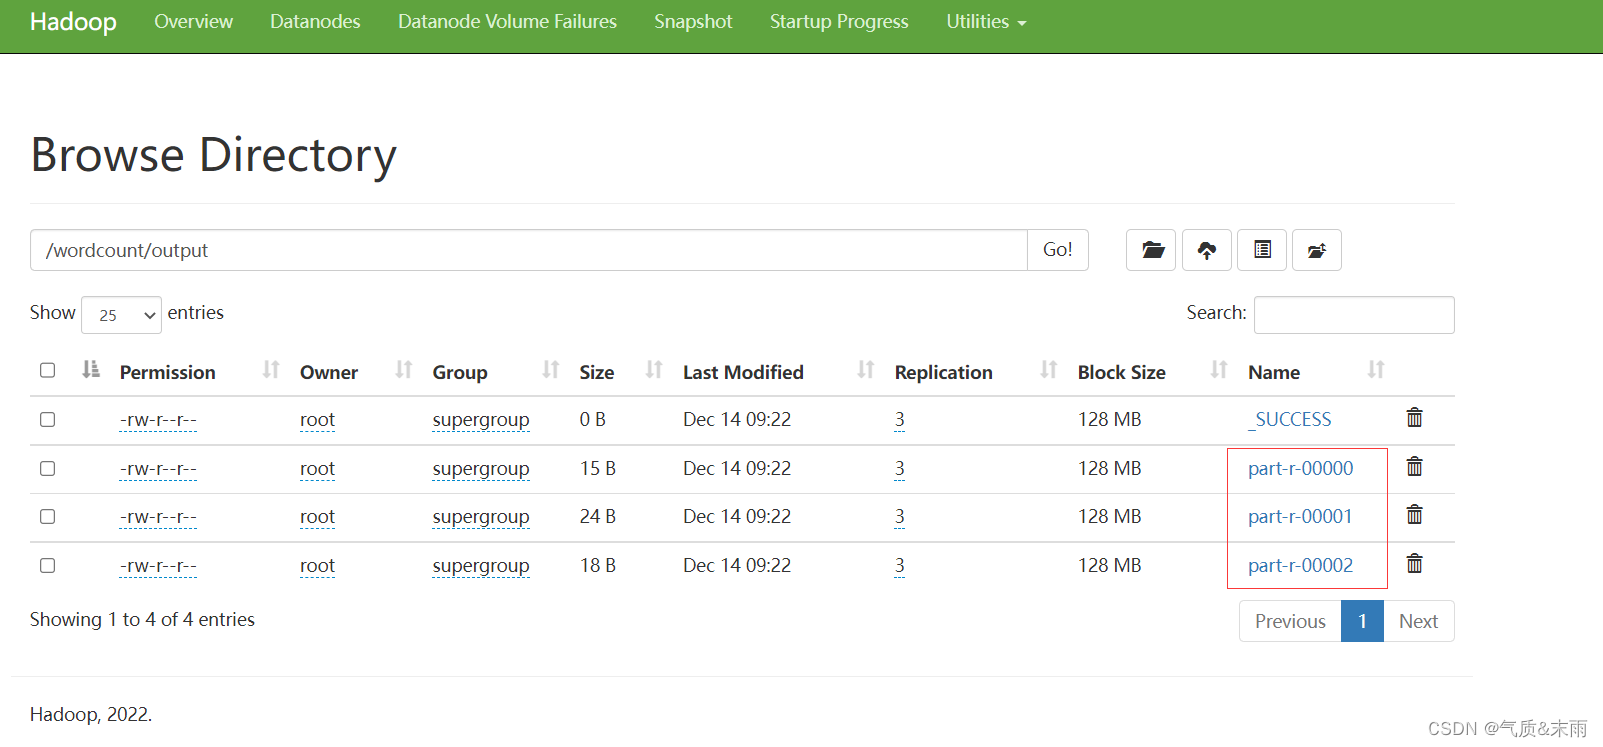This screenshot has width=1603, height=747.
Task: Check the part-r-00001 row checkbox
Action: 47,516
